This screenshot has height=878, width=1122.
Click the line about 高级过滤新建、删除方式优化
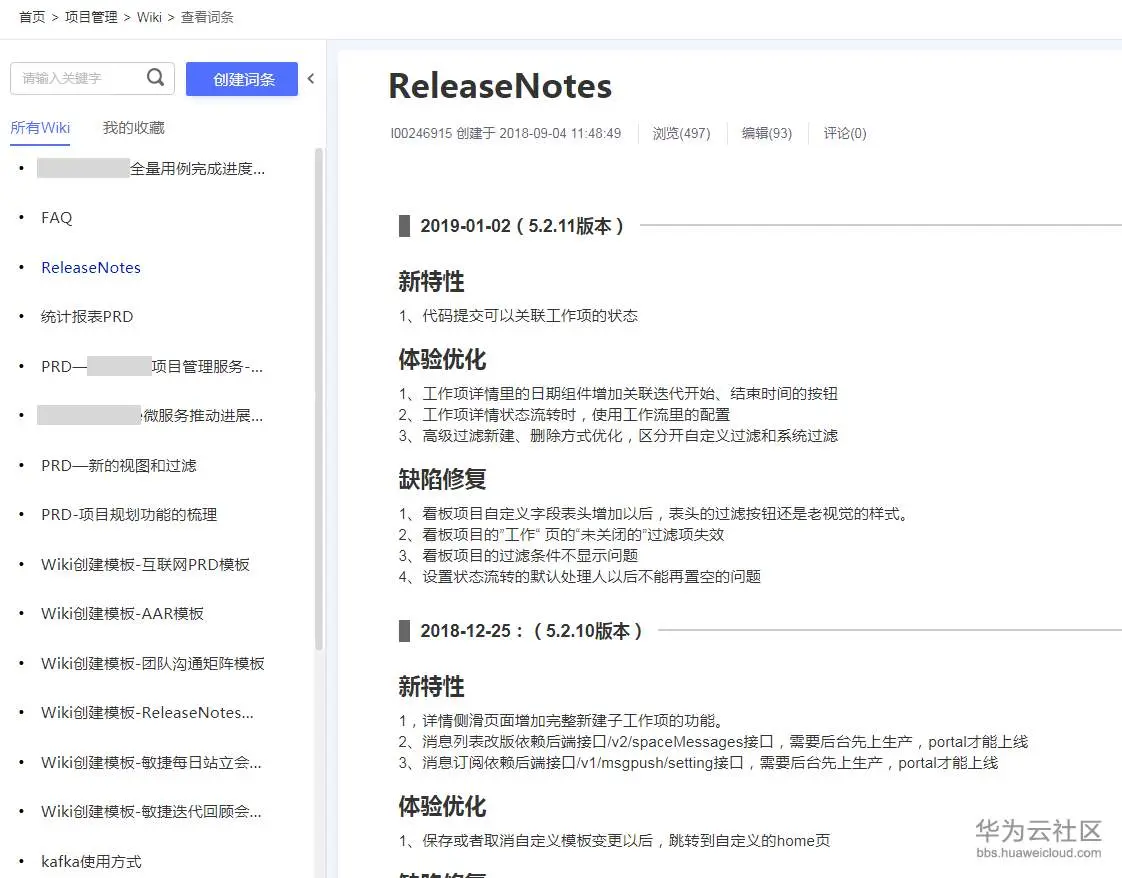[x=618, y=436]
